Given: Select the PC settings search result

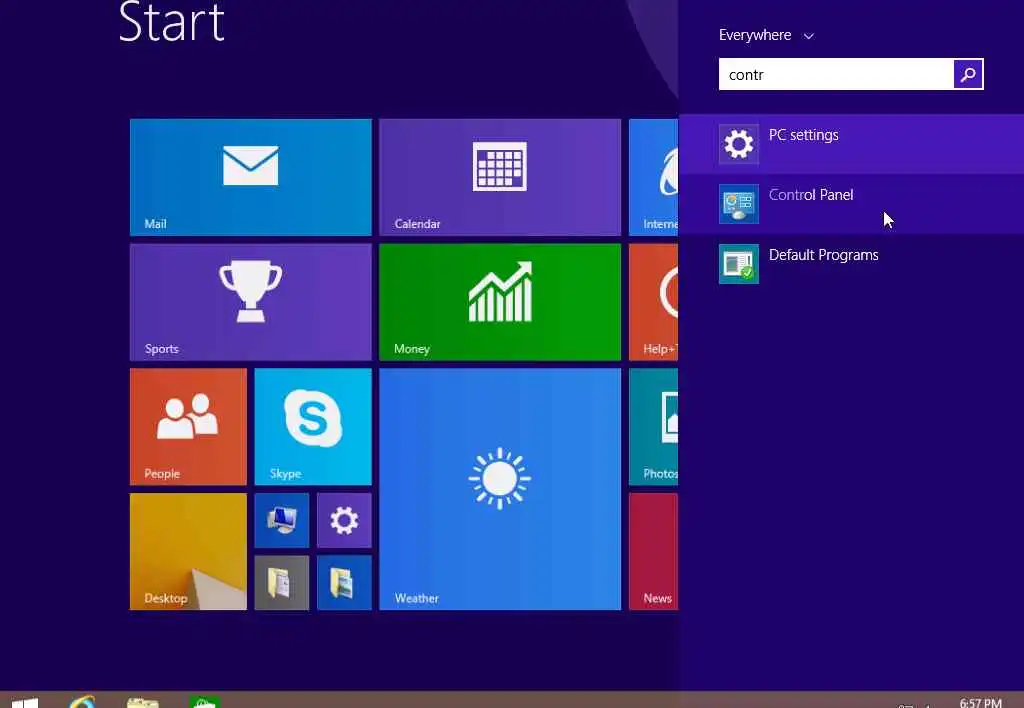Looking at the screenshot, I should click(x=852, y=144).
